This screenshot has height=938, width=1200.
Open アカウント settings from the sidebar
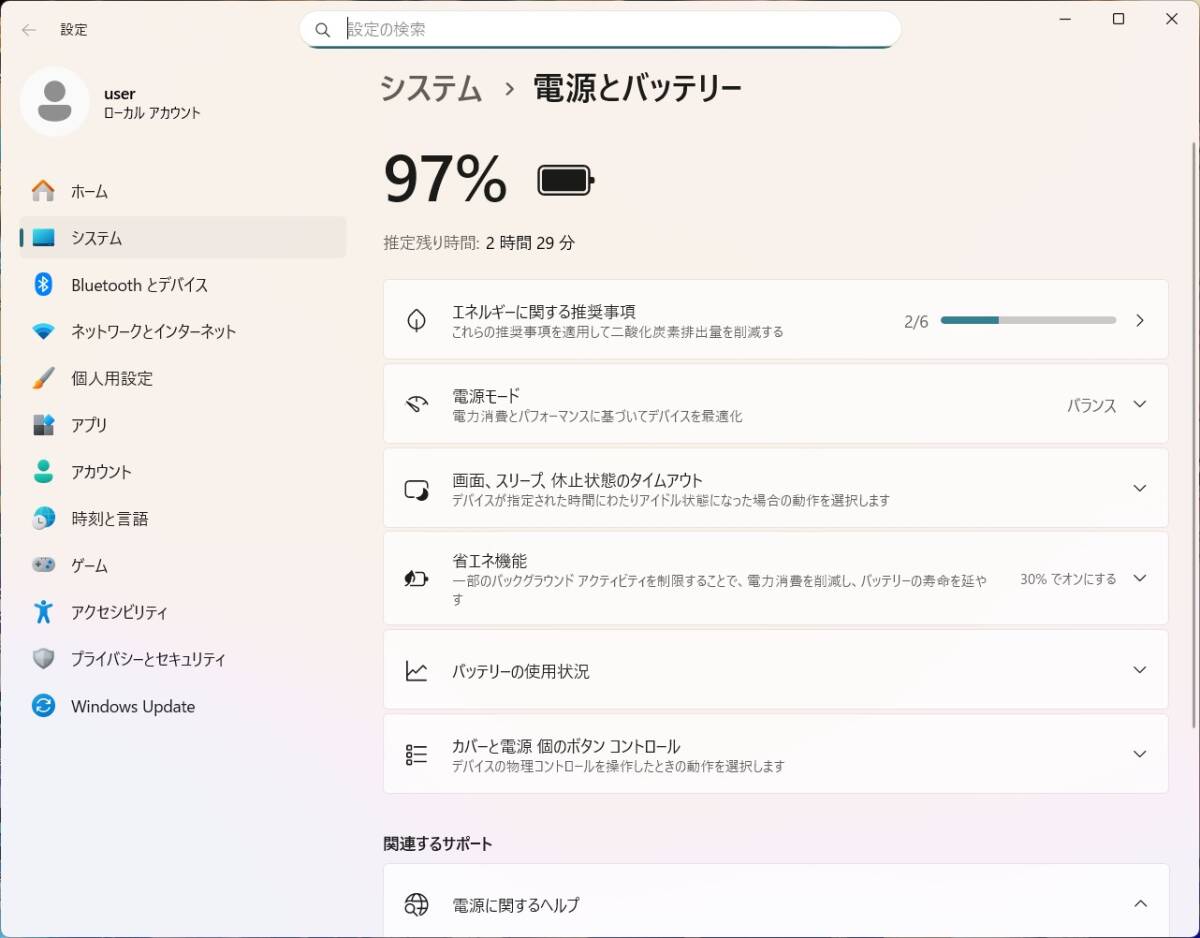(101, 472)
